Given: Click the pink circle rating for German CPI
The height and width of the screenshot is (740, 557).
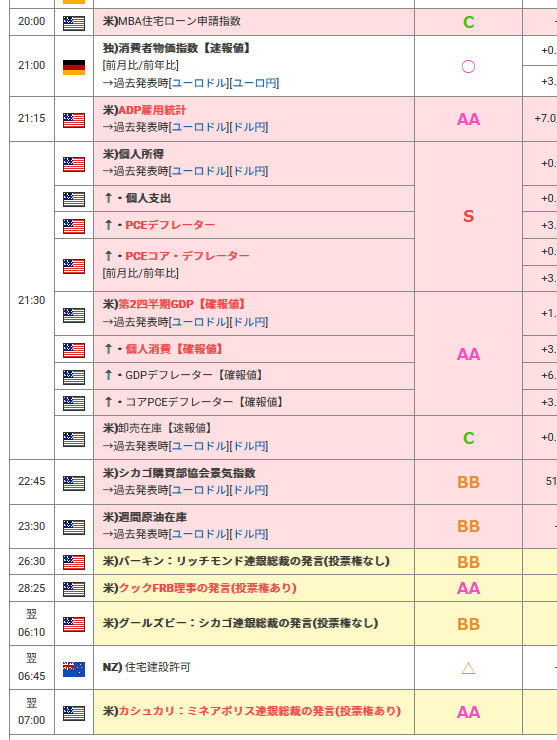Looking at the screenshot, I should 468,67.
